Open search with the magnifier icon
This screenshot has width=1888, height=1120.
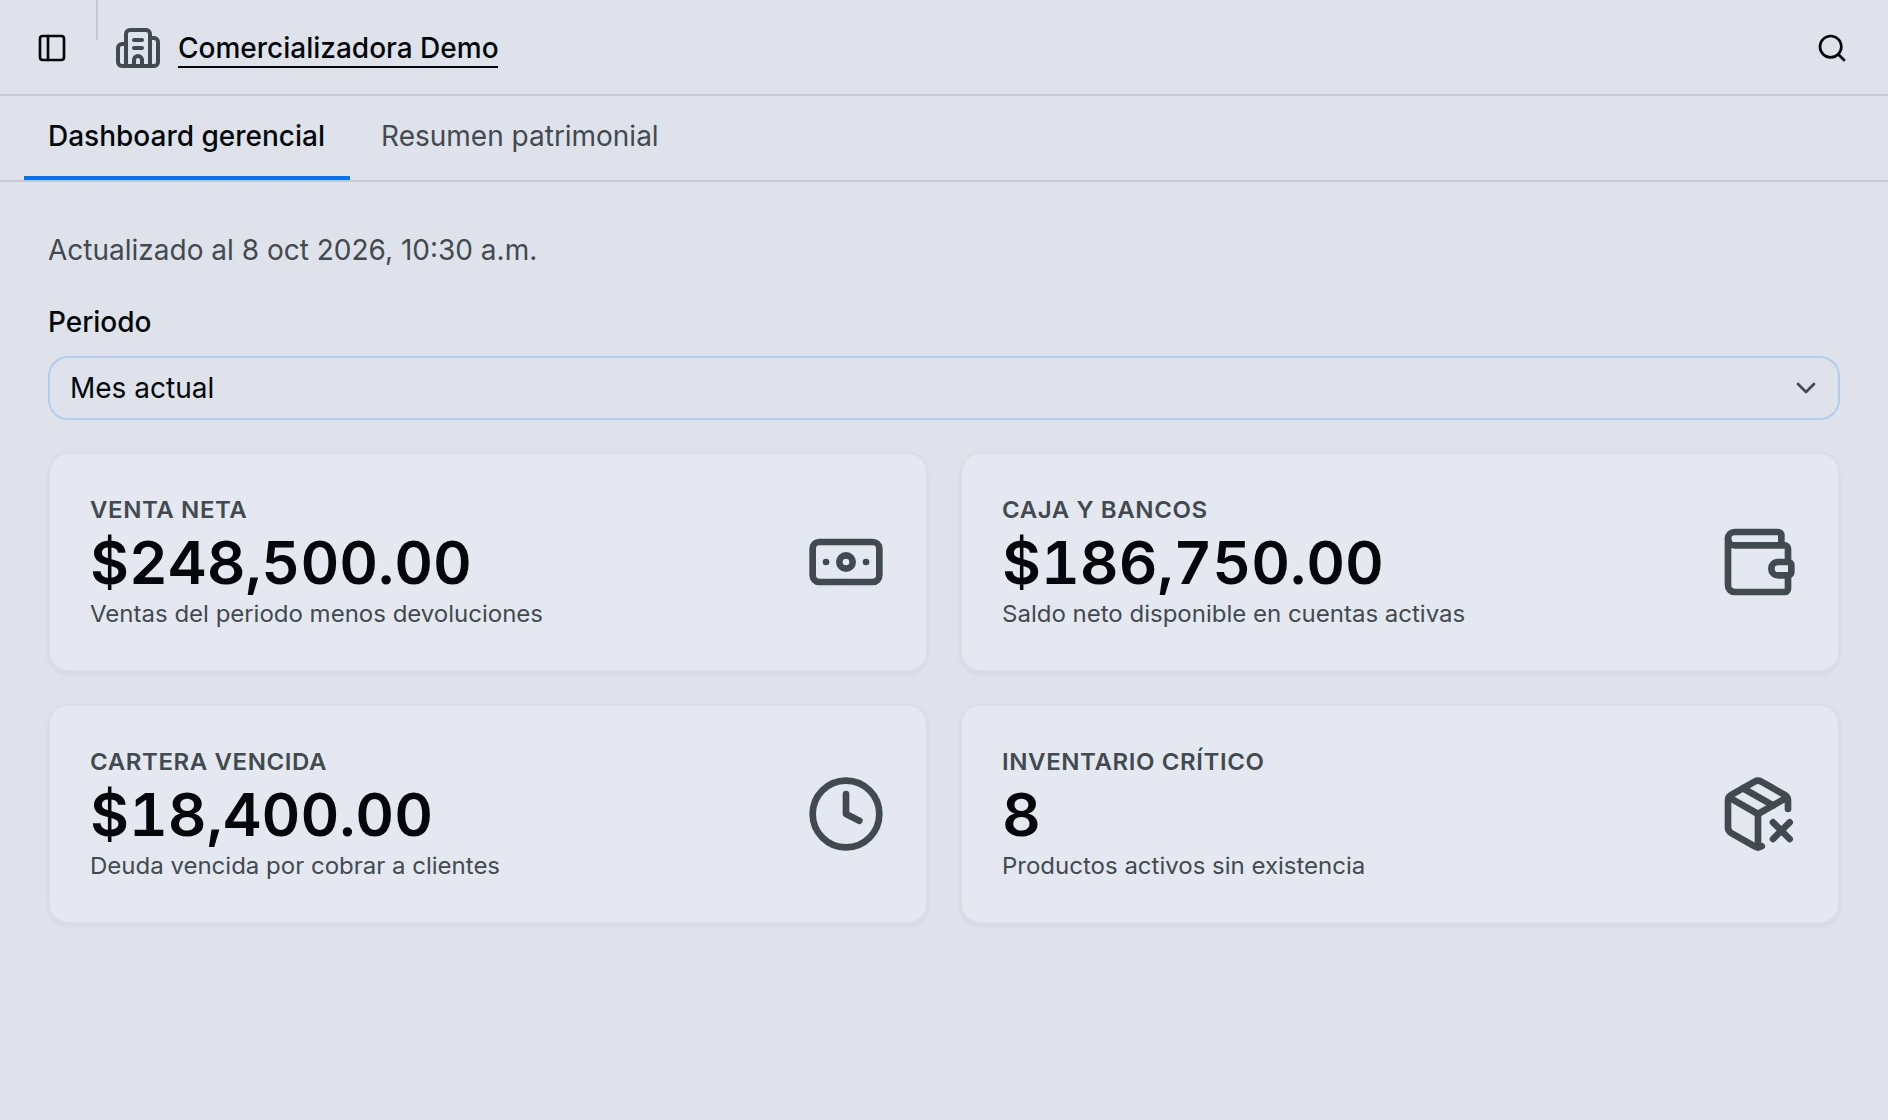click(1831, 48)
